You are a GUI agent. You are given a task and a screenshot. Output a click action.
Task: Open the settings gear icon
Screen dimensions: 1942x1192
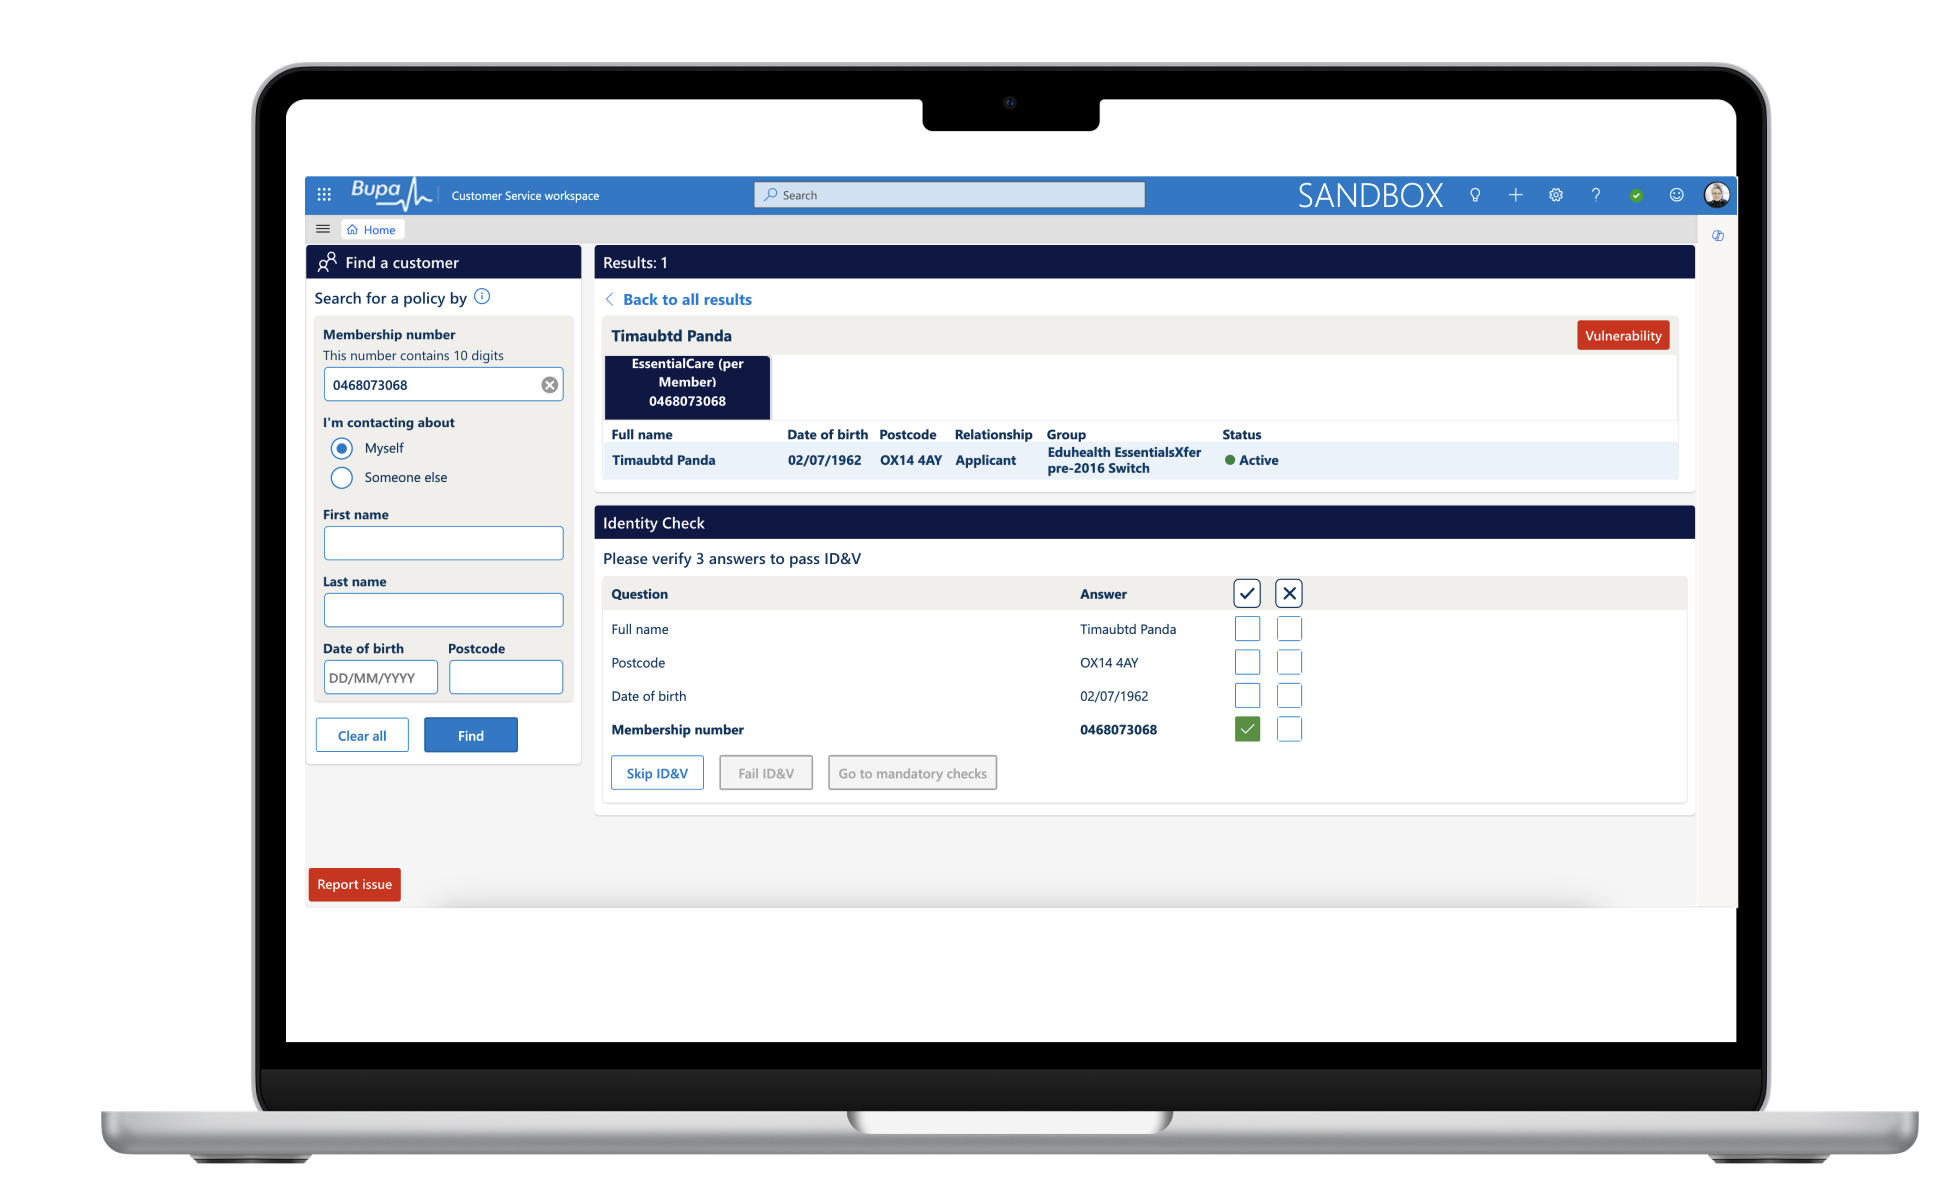click(1556, 195)
